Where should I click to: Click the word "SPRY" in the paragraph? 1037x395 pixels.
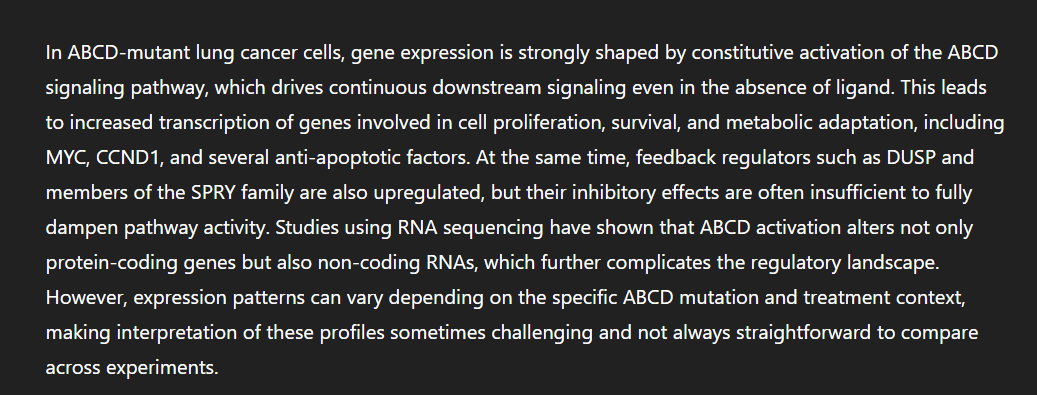(213, 193)
